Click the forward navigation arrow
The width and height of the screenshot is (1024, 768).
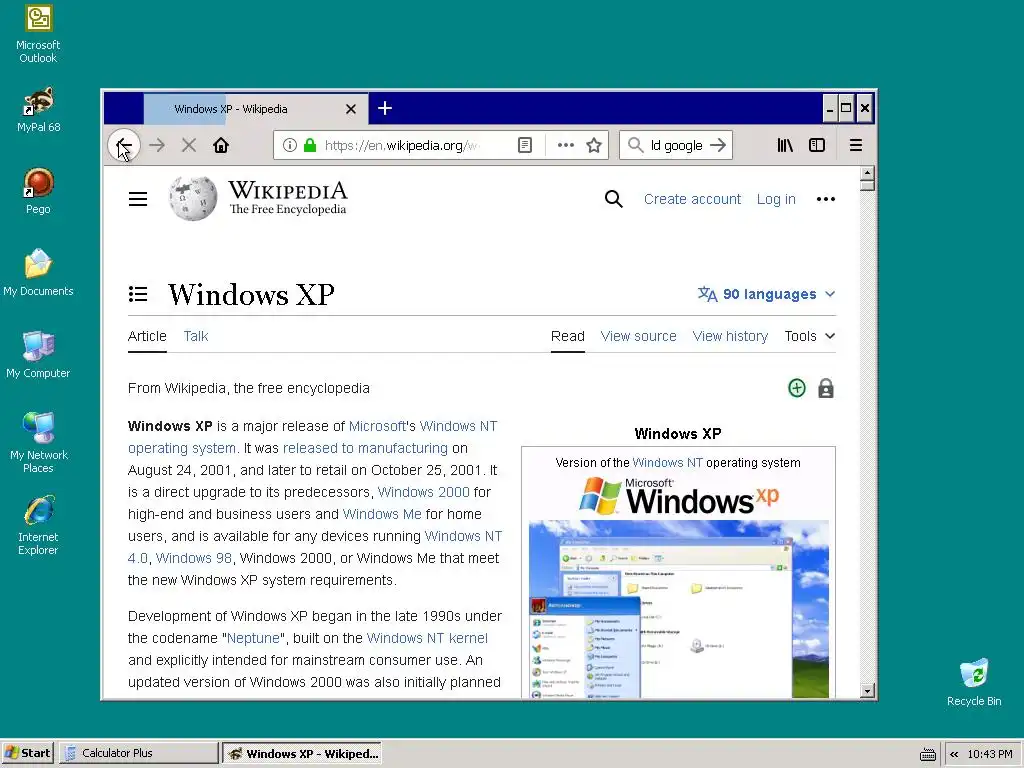coord(157,145)
